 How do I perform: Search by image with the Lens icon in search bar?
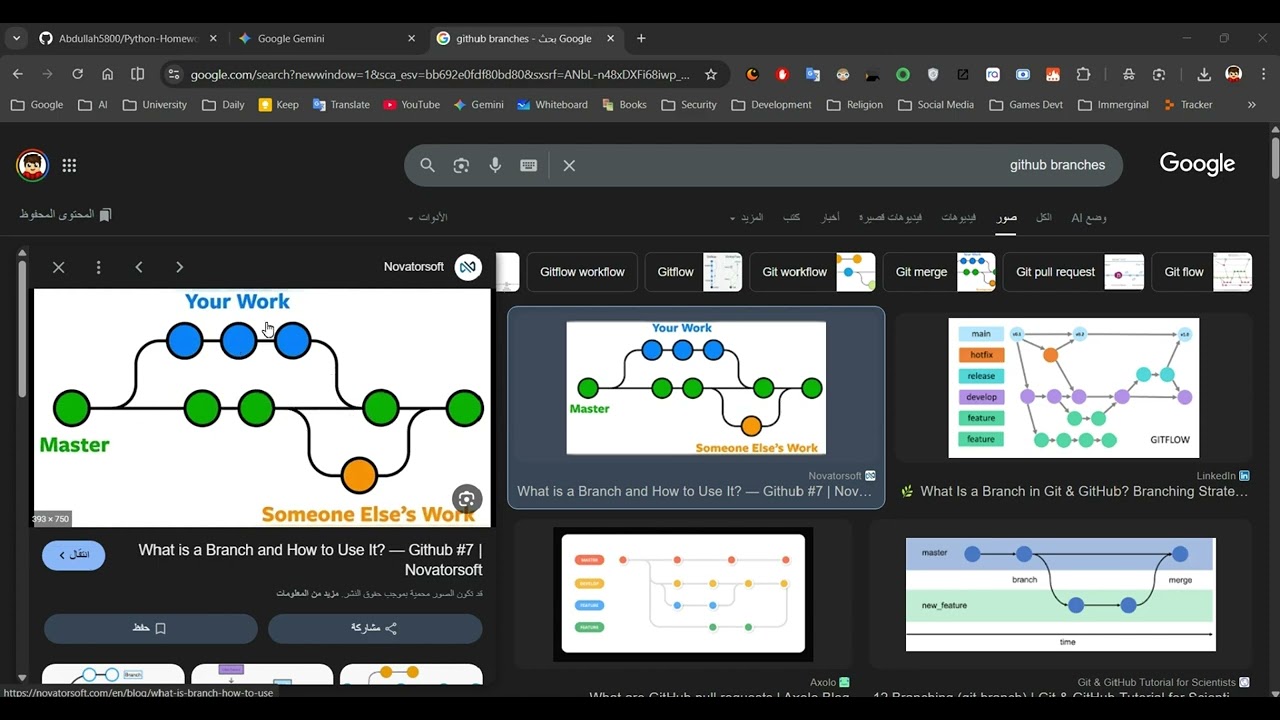point(461,165)
